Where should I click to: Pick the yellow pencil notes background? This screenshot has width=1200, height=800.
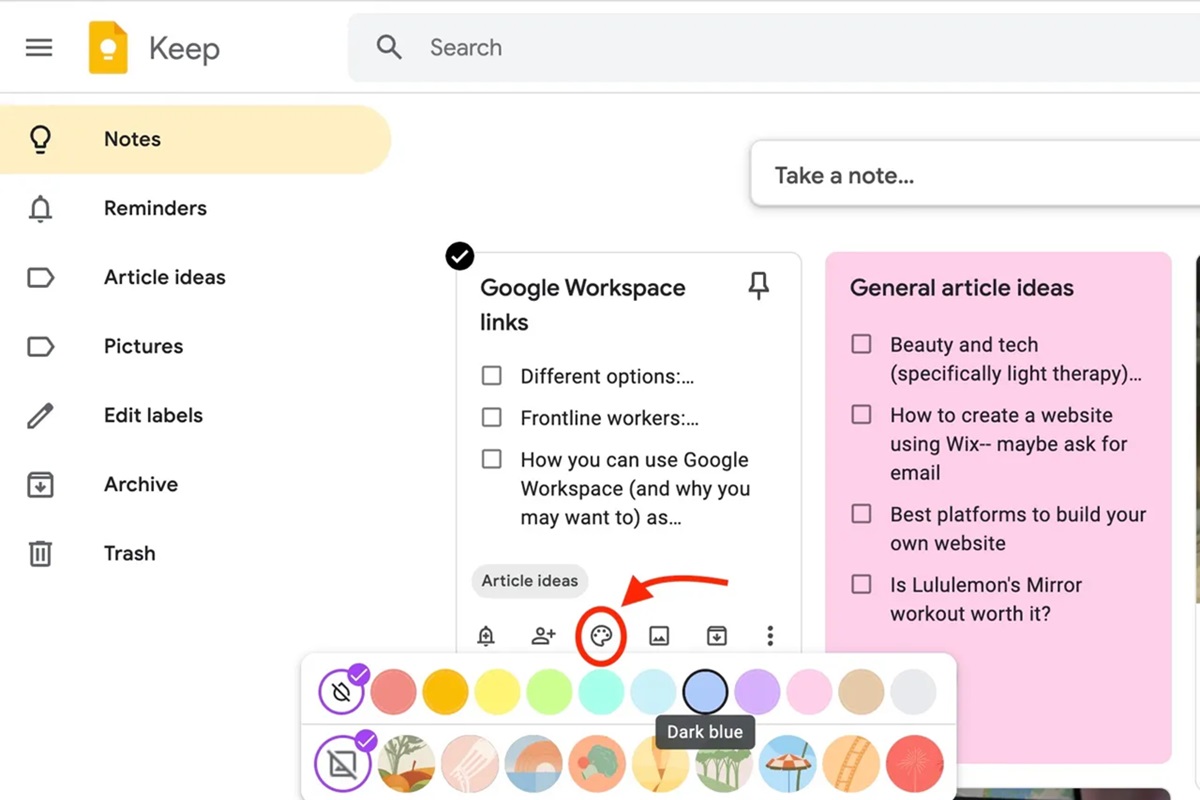coord(660,764)
